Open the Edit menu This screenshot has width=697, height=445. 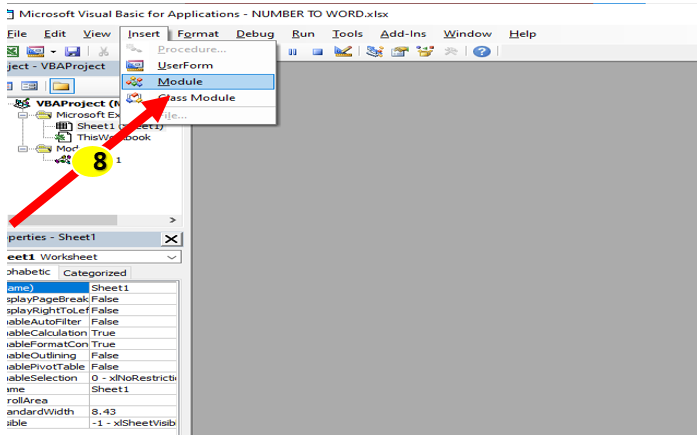point(55,34)
